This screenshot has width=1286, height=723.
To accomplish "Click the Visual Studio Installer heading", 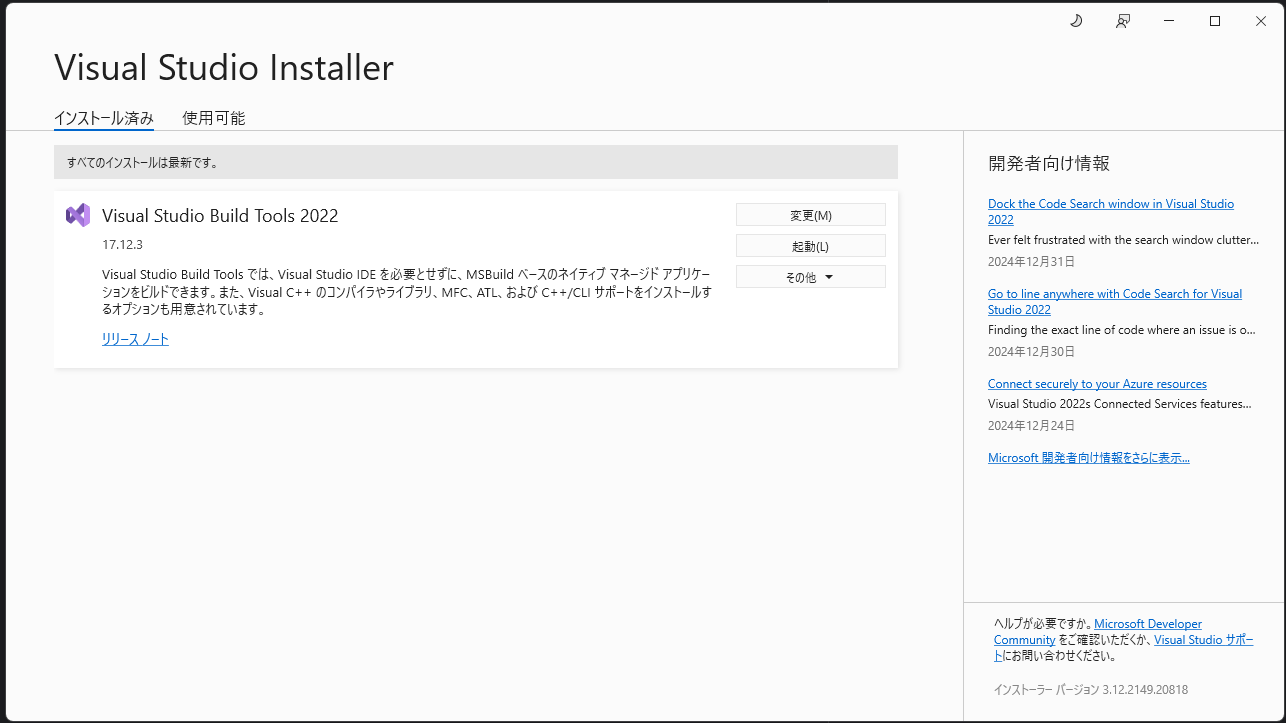I will [224, 68].
